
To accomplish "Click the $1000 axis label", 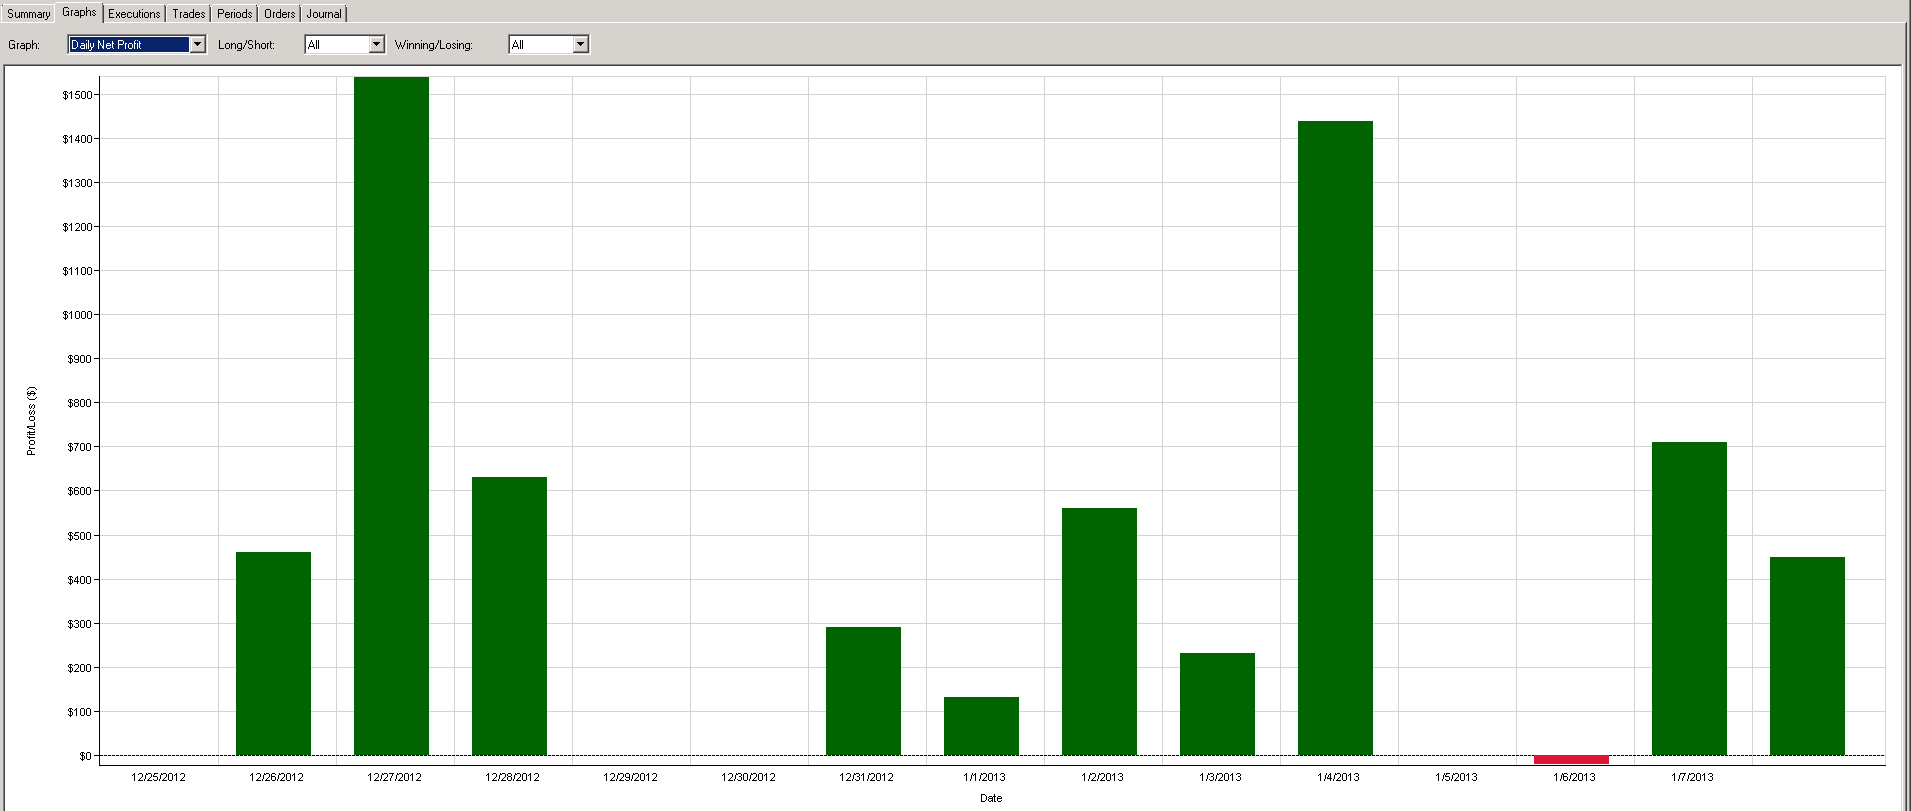I will [x=77, y=315].
